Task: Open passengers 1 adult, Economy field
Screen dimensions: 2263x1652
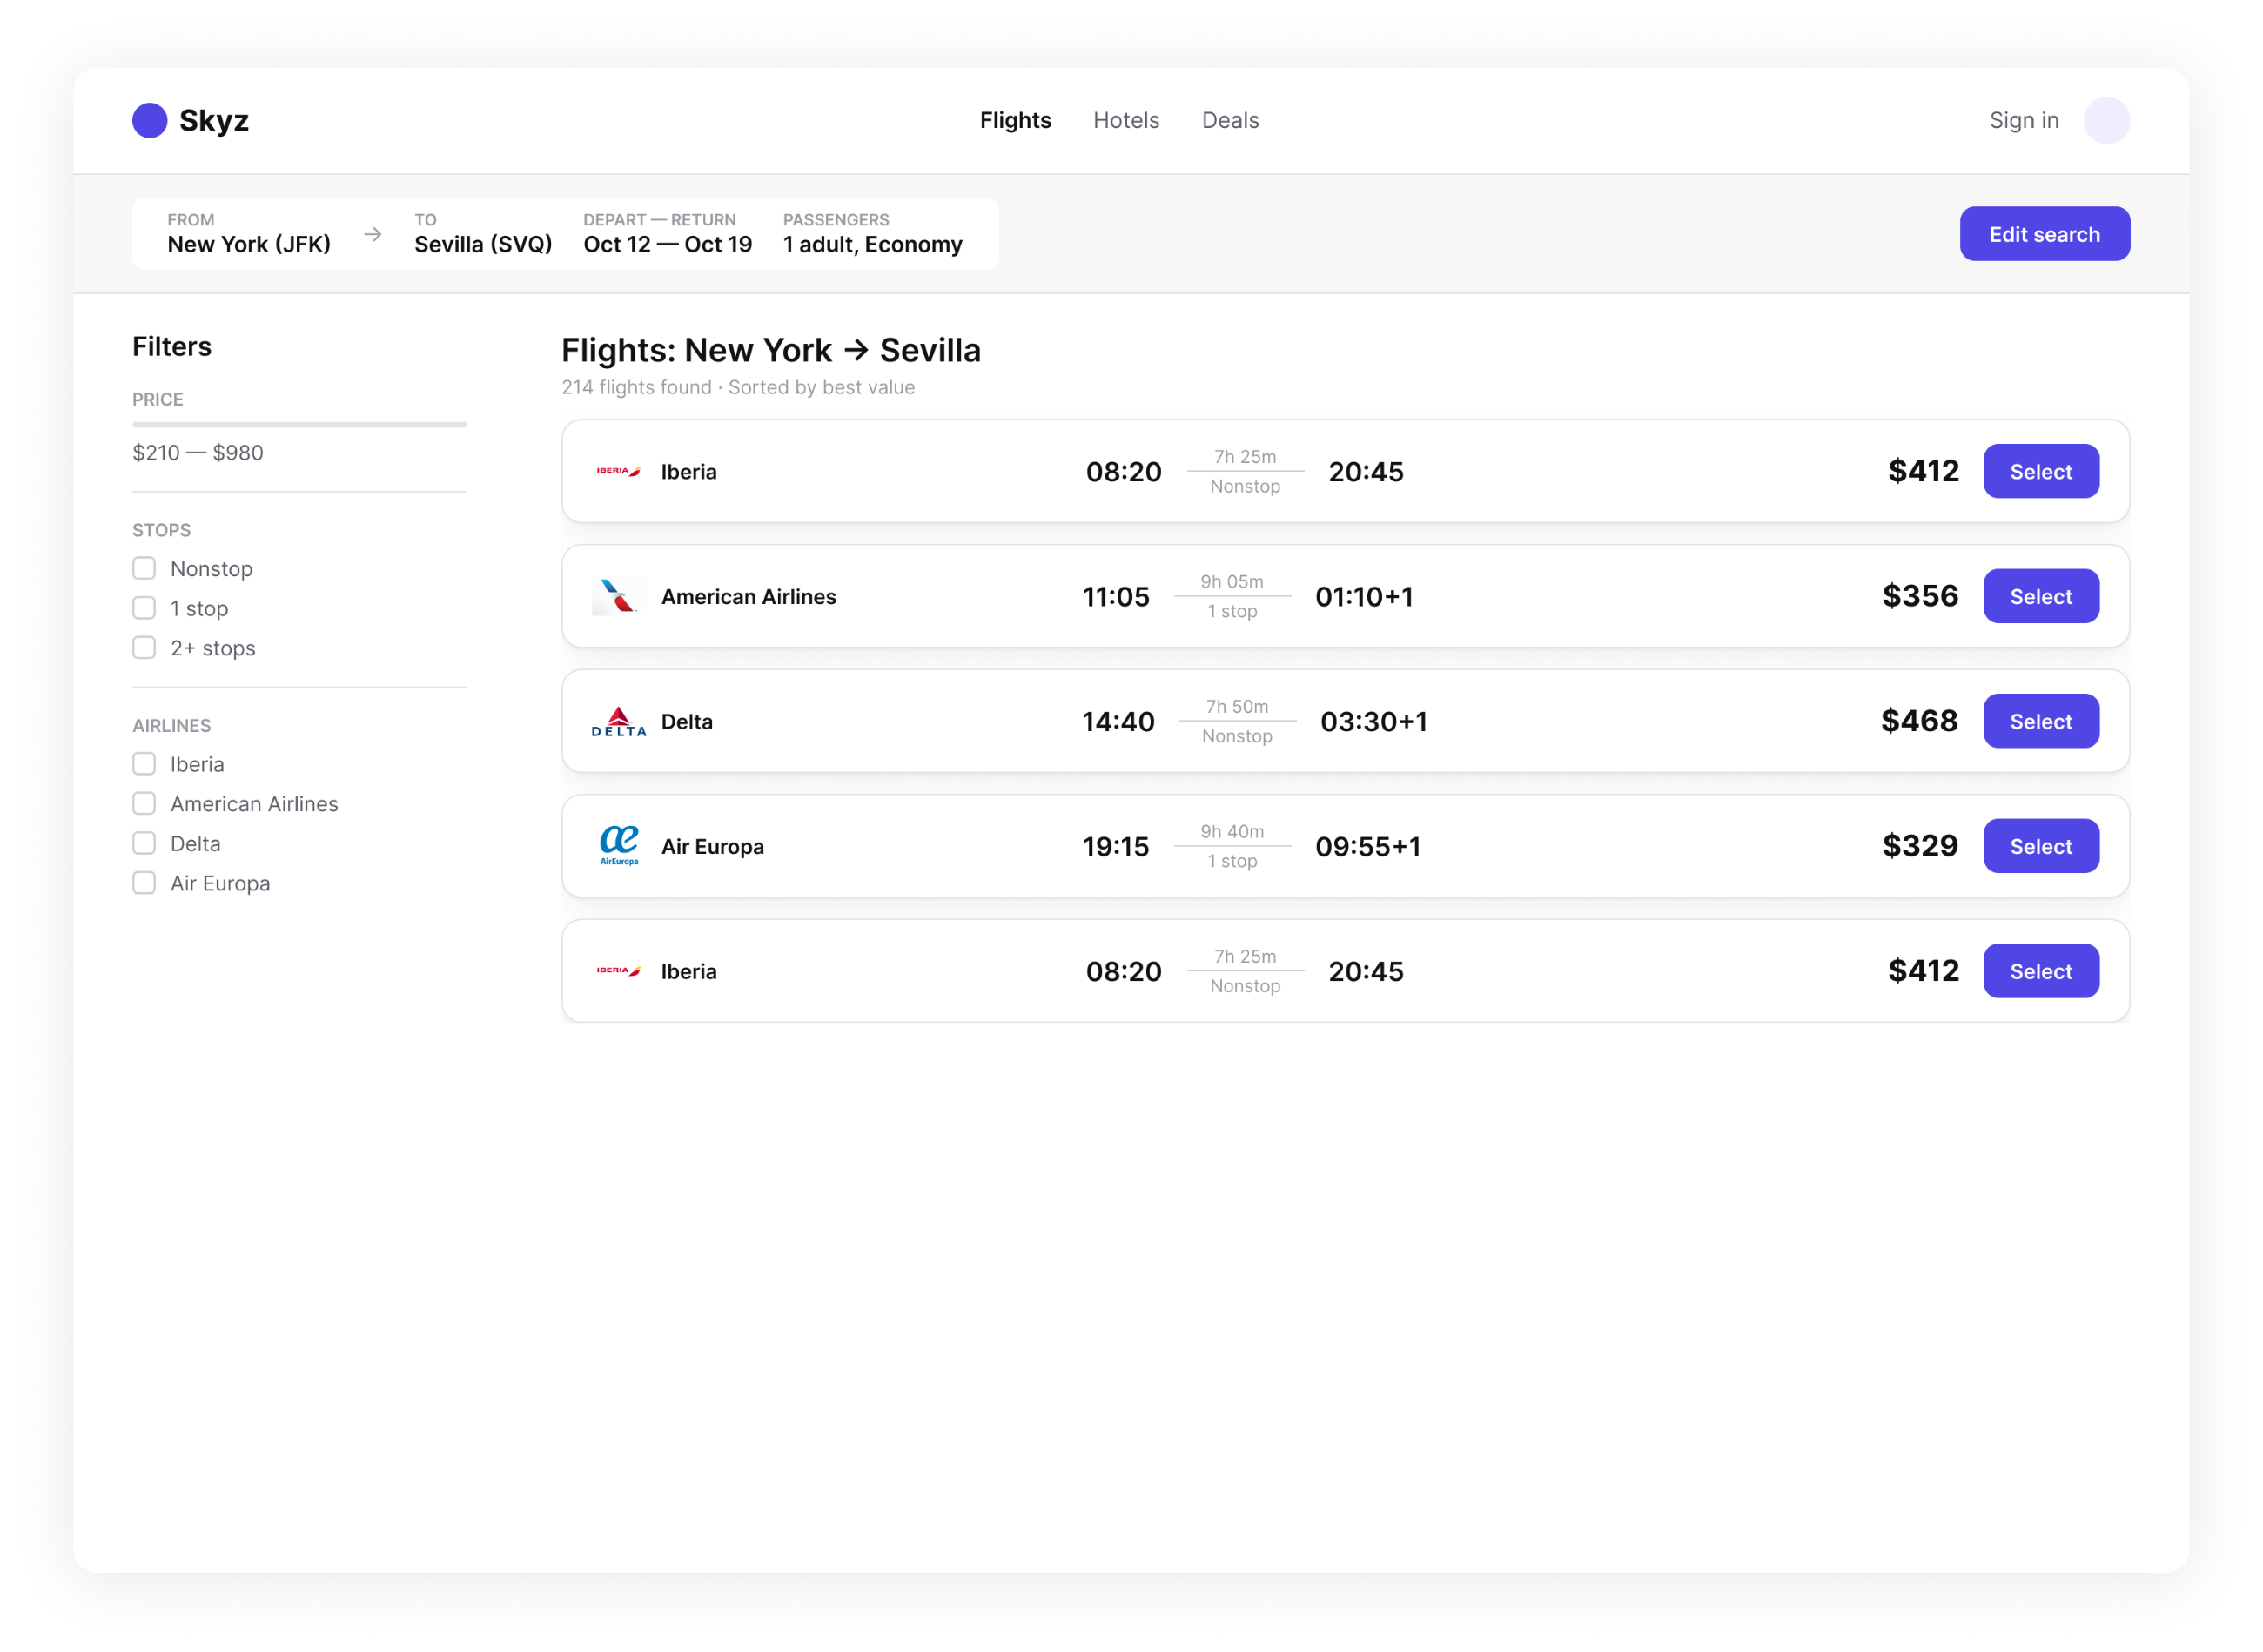Action: point(872,234)
